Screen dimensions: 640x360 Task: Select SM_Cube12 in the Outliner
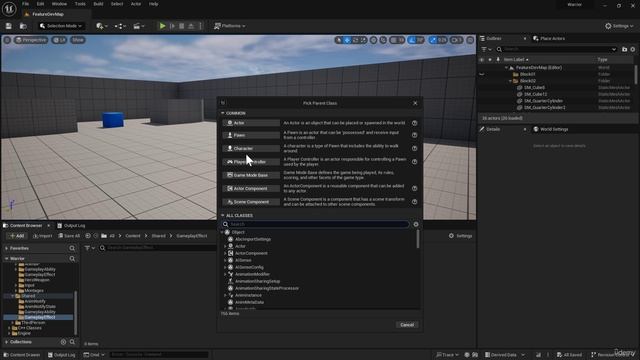click(x=535, y=94)
